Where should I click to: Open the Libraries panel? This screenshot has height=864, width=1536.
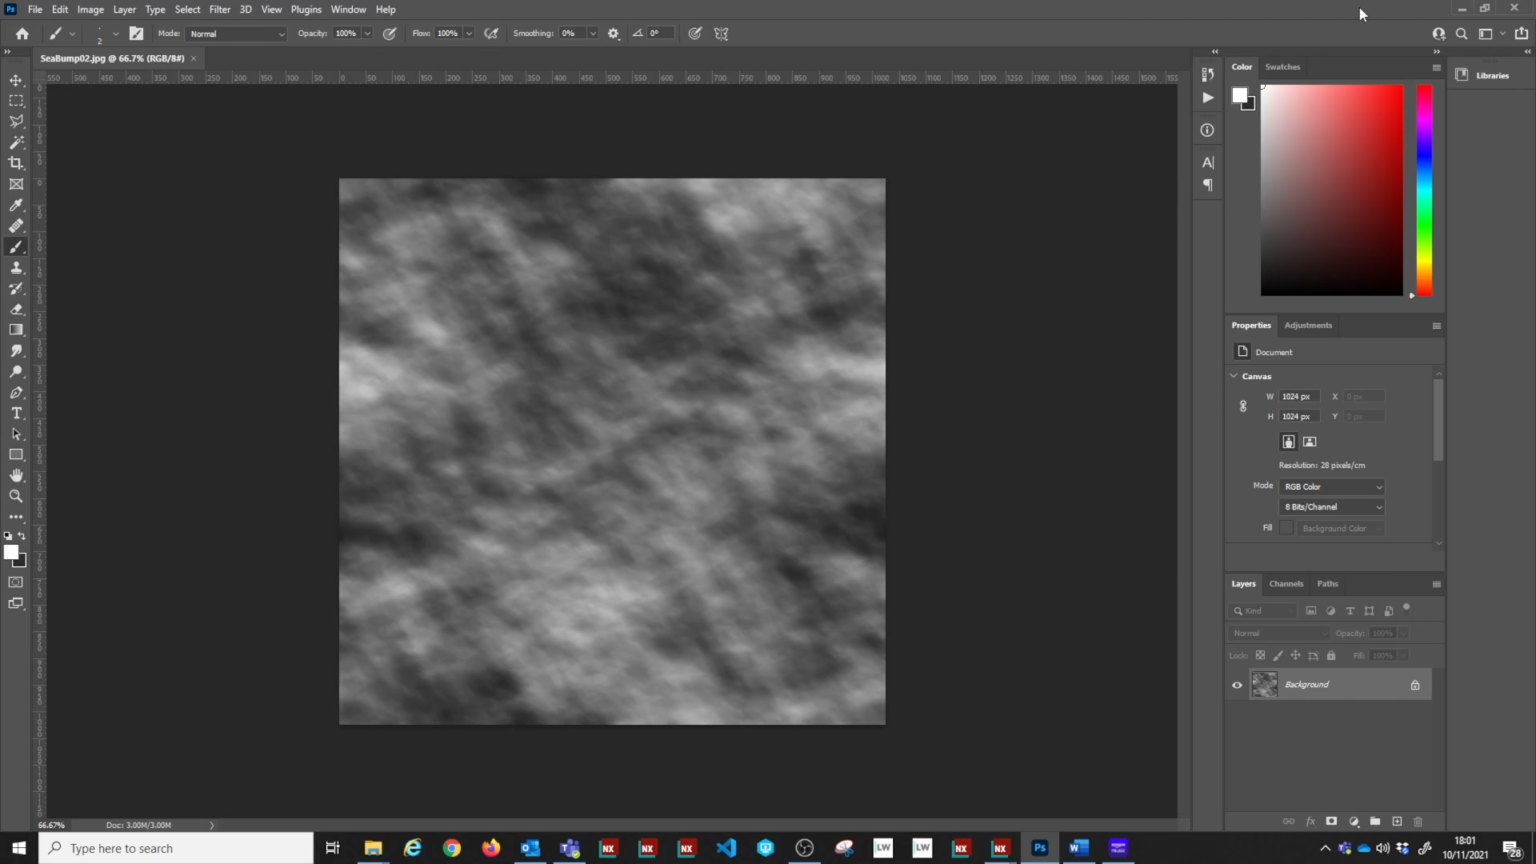point(1491,75)
